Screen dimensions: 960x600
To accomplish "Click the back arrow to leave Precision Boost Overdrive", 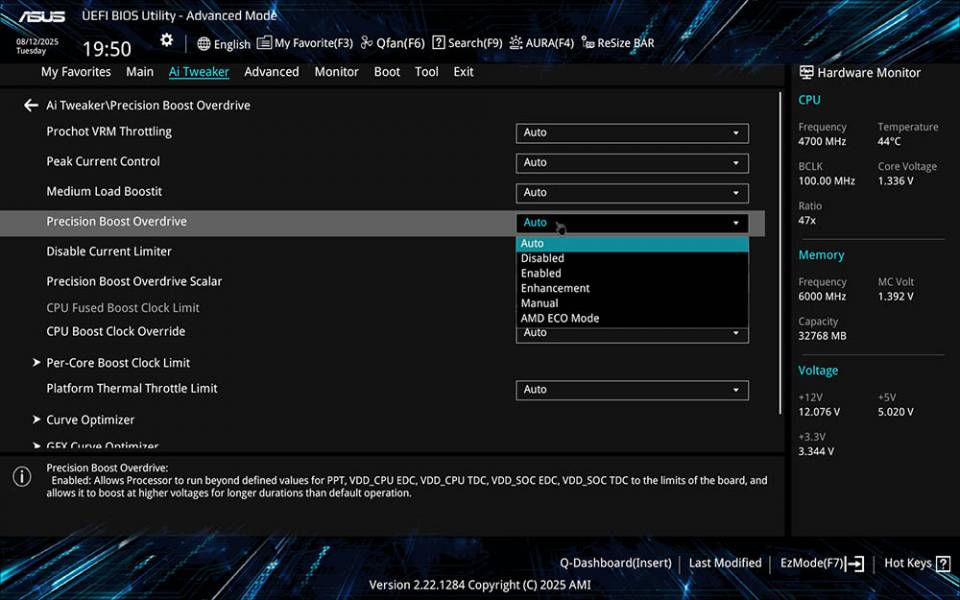I will click(x=30, y=105).
